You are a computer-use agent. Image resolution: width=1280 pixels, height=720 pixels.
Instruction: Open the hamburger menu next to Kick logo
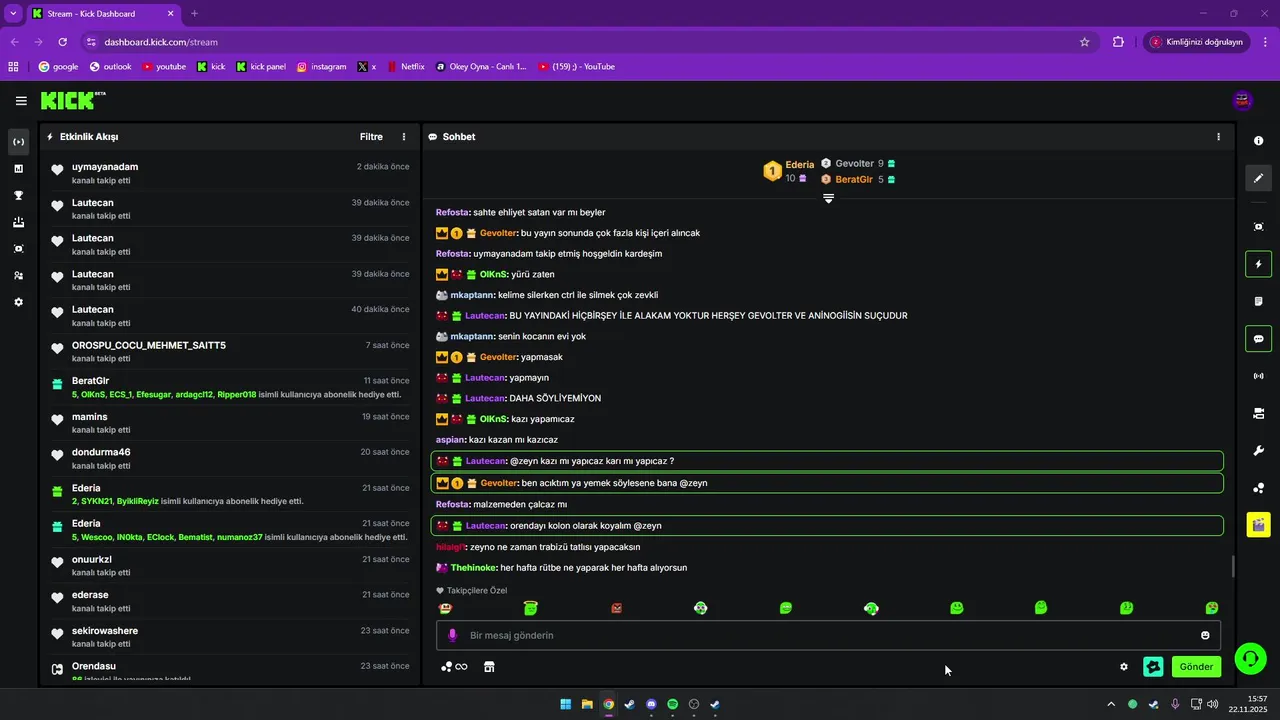pyautogui.click(x=21, y=100)
